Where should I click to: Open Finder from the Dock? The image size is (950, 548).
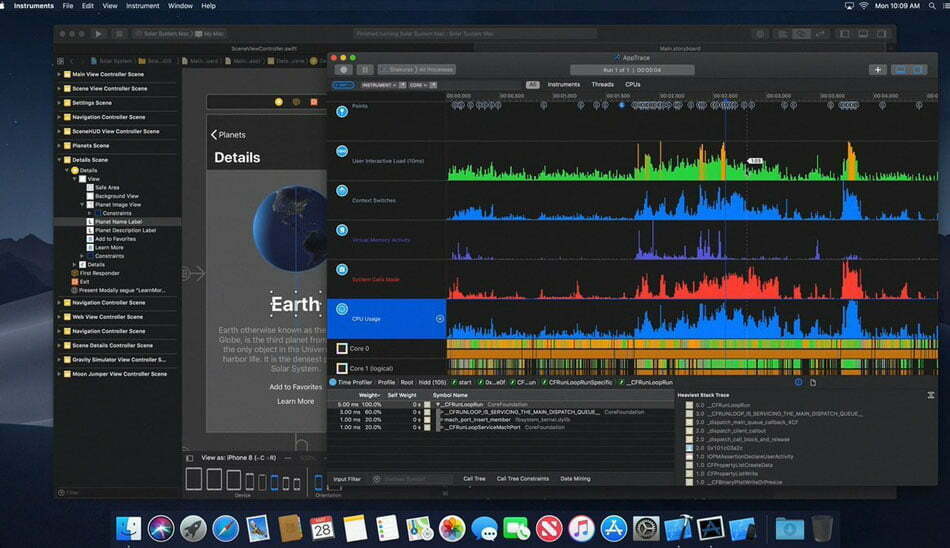(128, 529)
